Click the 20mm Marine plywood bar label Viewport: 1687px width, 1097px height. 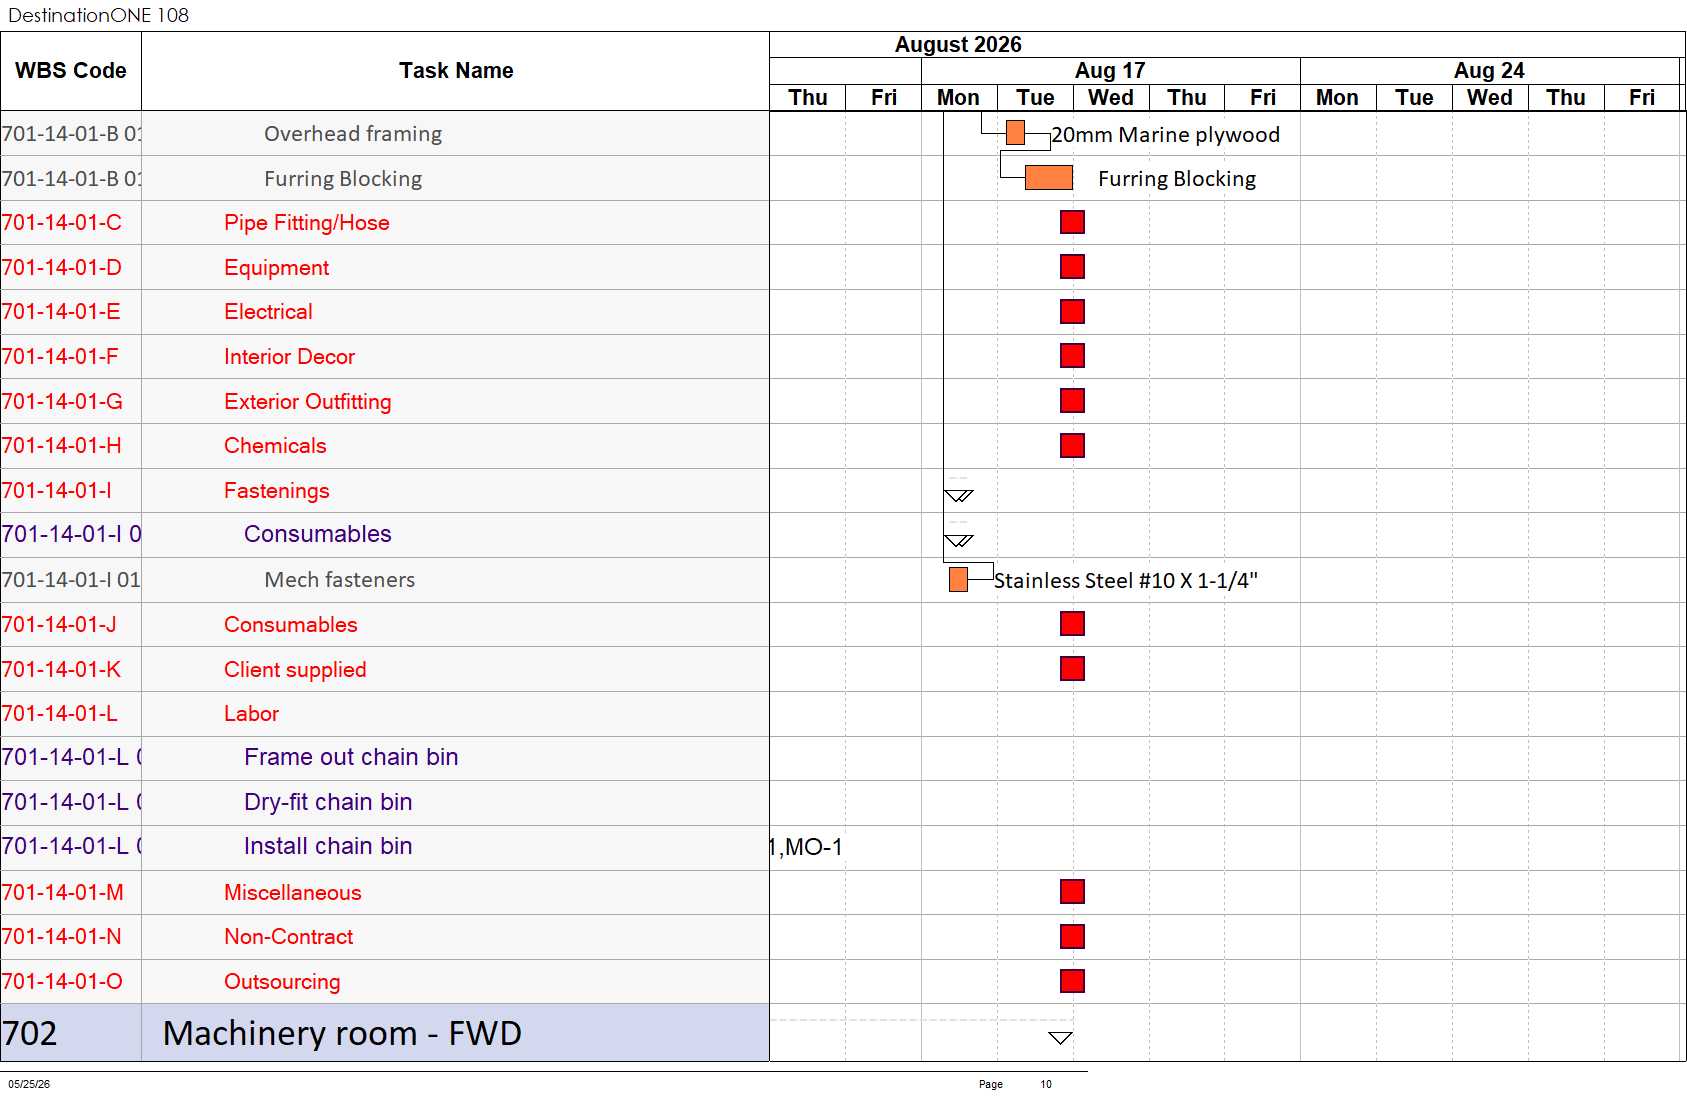coord(1166,135)
